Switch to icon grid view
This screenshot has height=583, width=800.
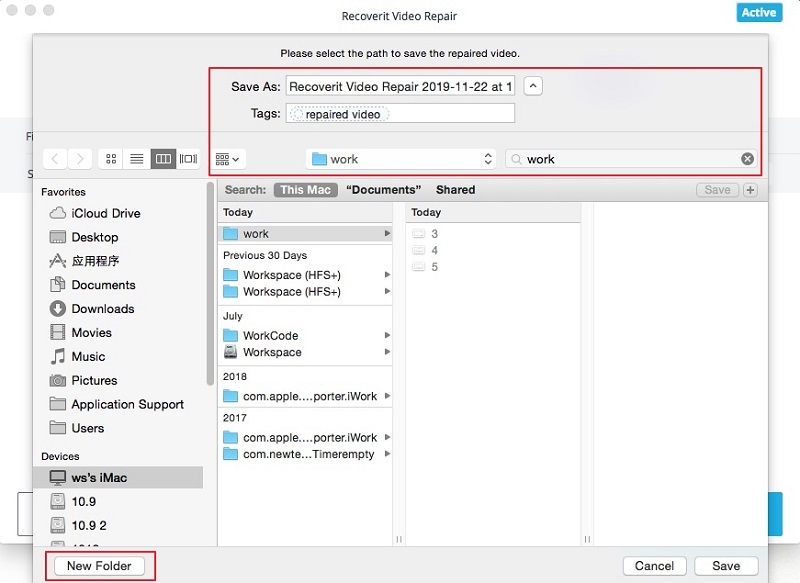click(111, 159)
